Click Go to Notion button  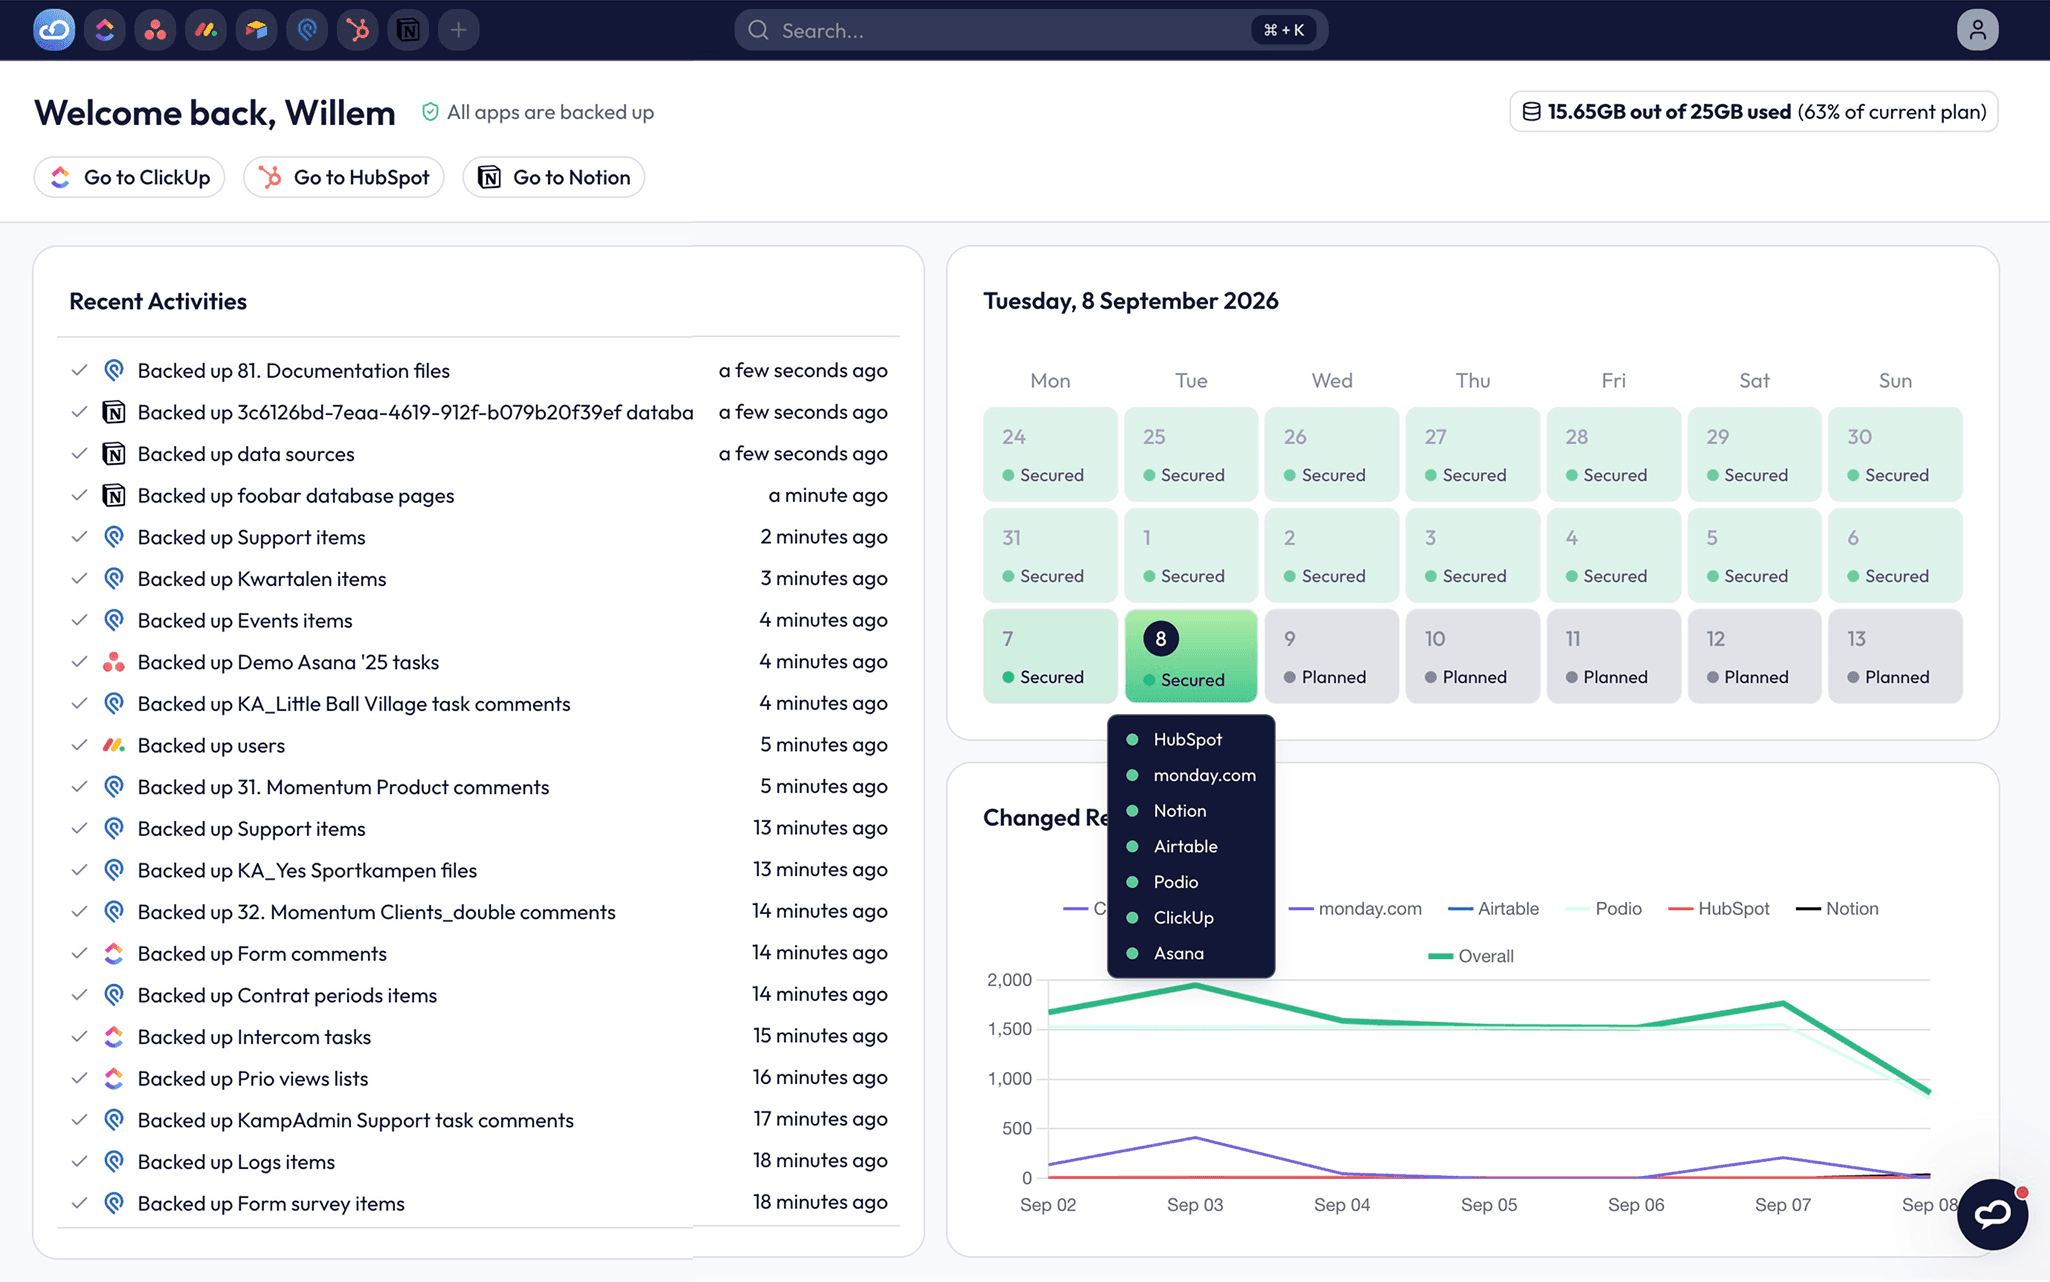[x=554, y=177]
